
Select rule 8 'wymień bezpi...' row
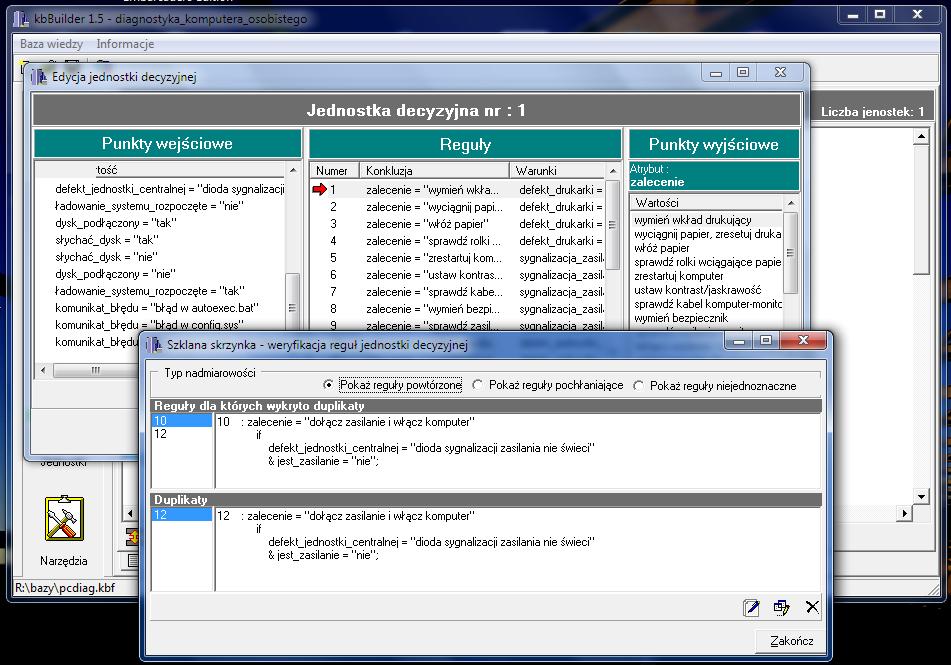[x=458, y=309]
